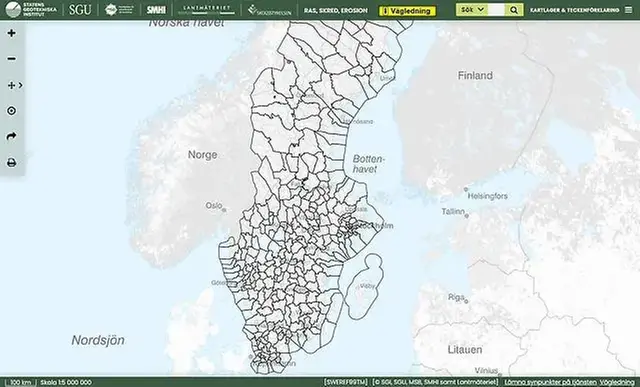Expand the Sök type dropdown
This screenshot has width=640, height=387.
coord(472,10)
